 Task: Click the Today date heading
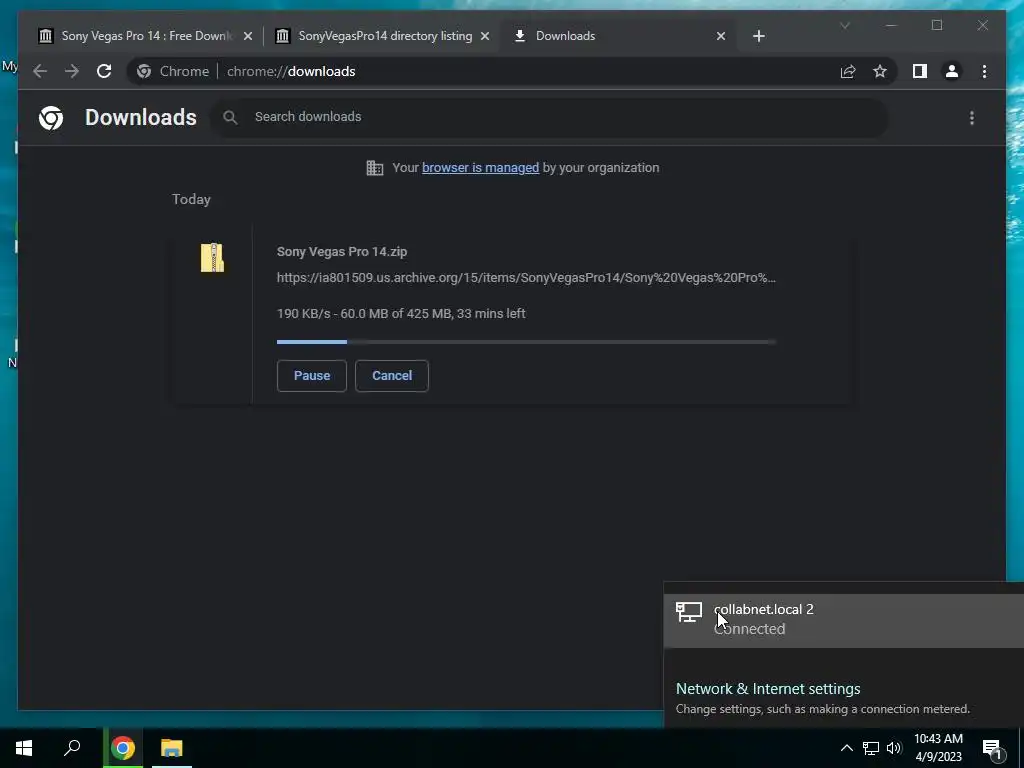pos(191,199)
